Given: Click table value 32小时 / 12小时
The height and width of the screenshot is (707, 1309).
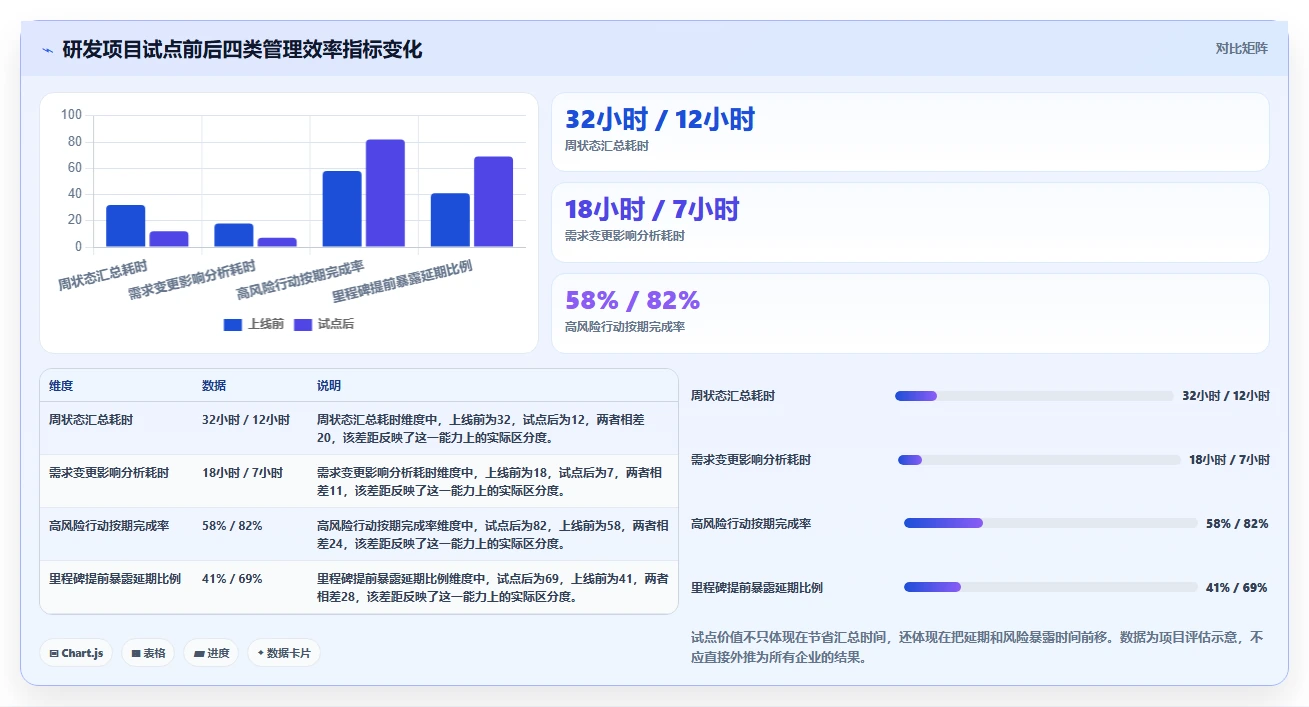Looking at the screenshot, I should [246, 420].
